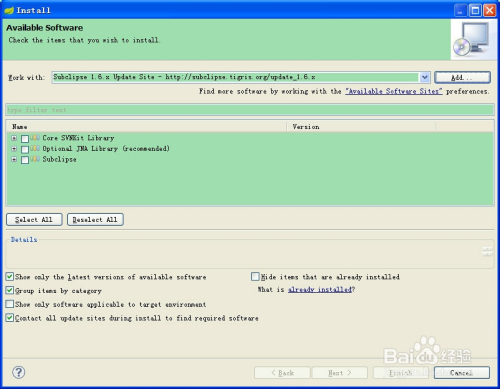
Task: Enable Hide items that are already installed
Action: 255,276
